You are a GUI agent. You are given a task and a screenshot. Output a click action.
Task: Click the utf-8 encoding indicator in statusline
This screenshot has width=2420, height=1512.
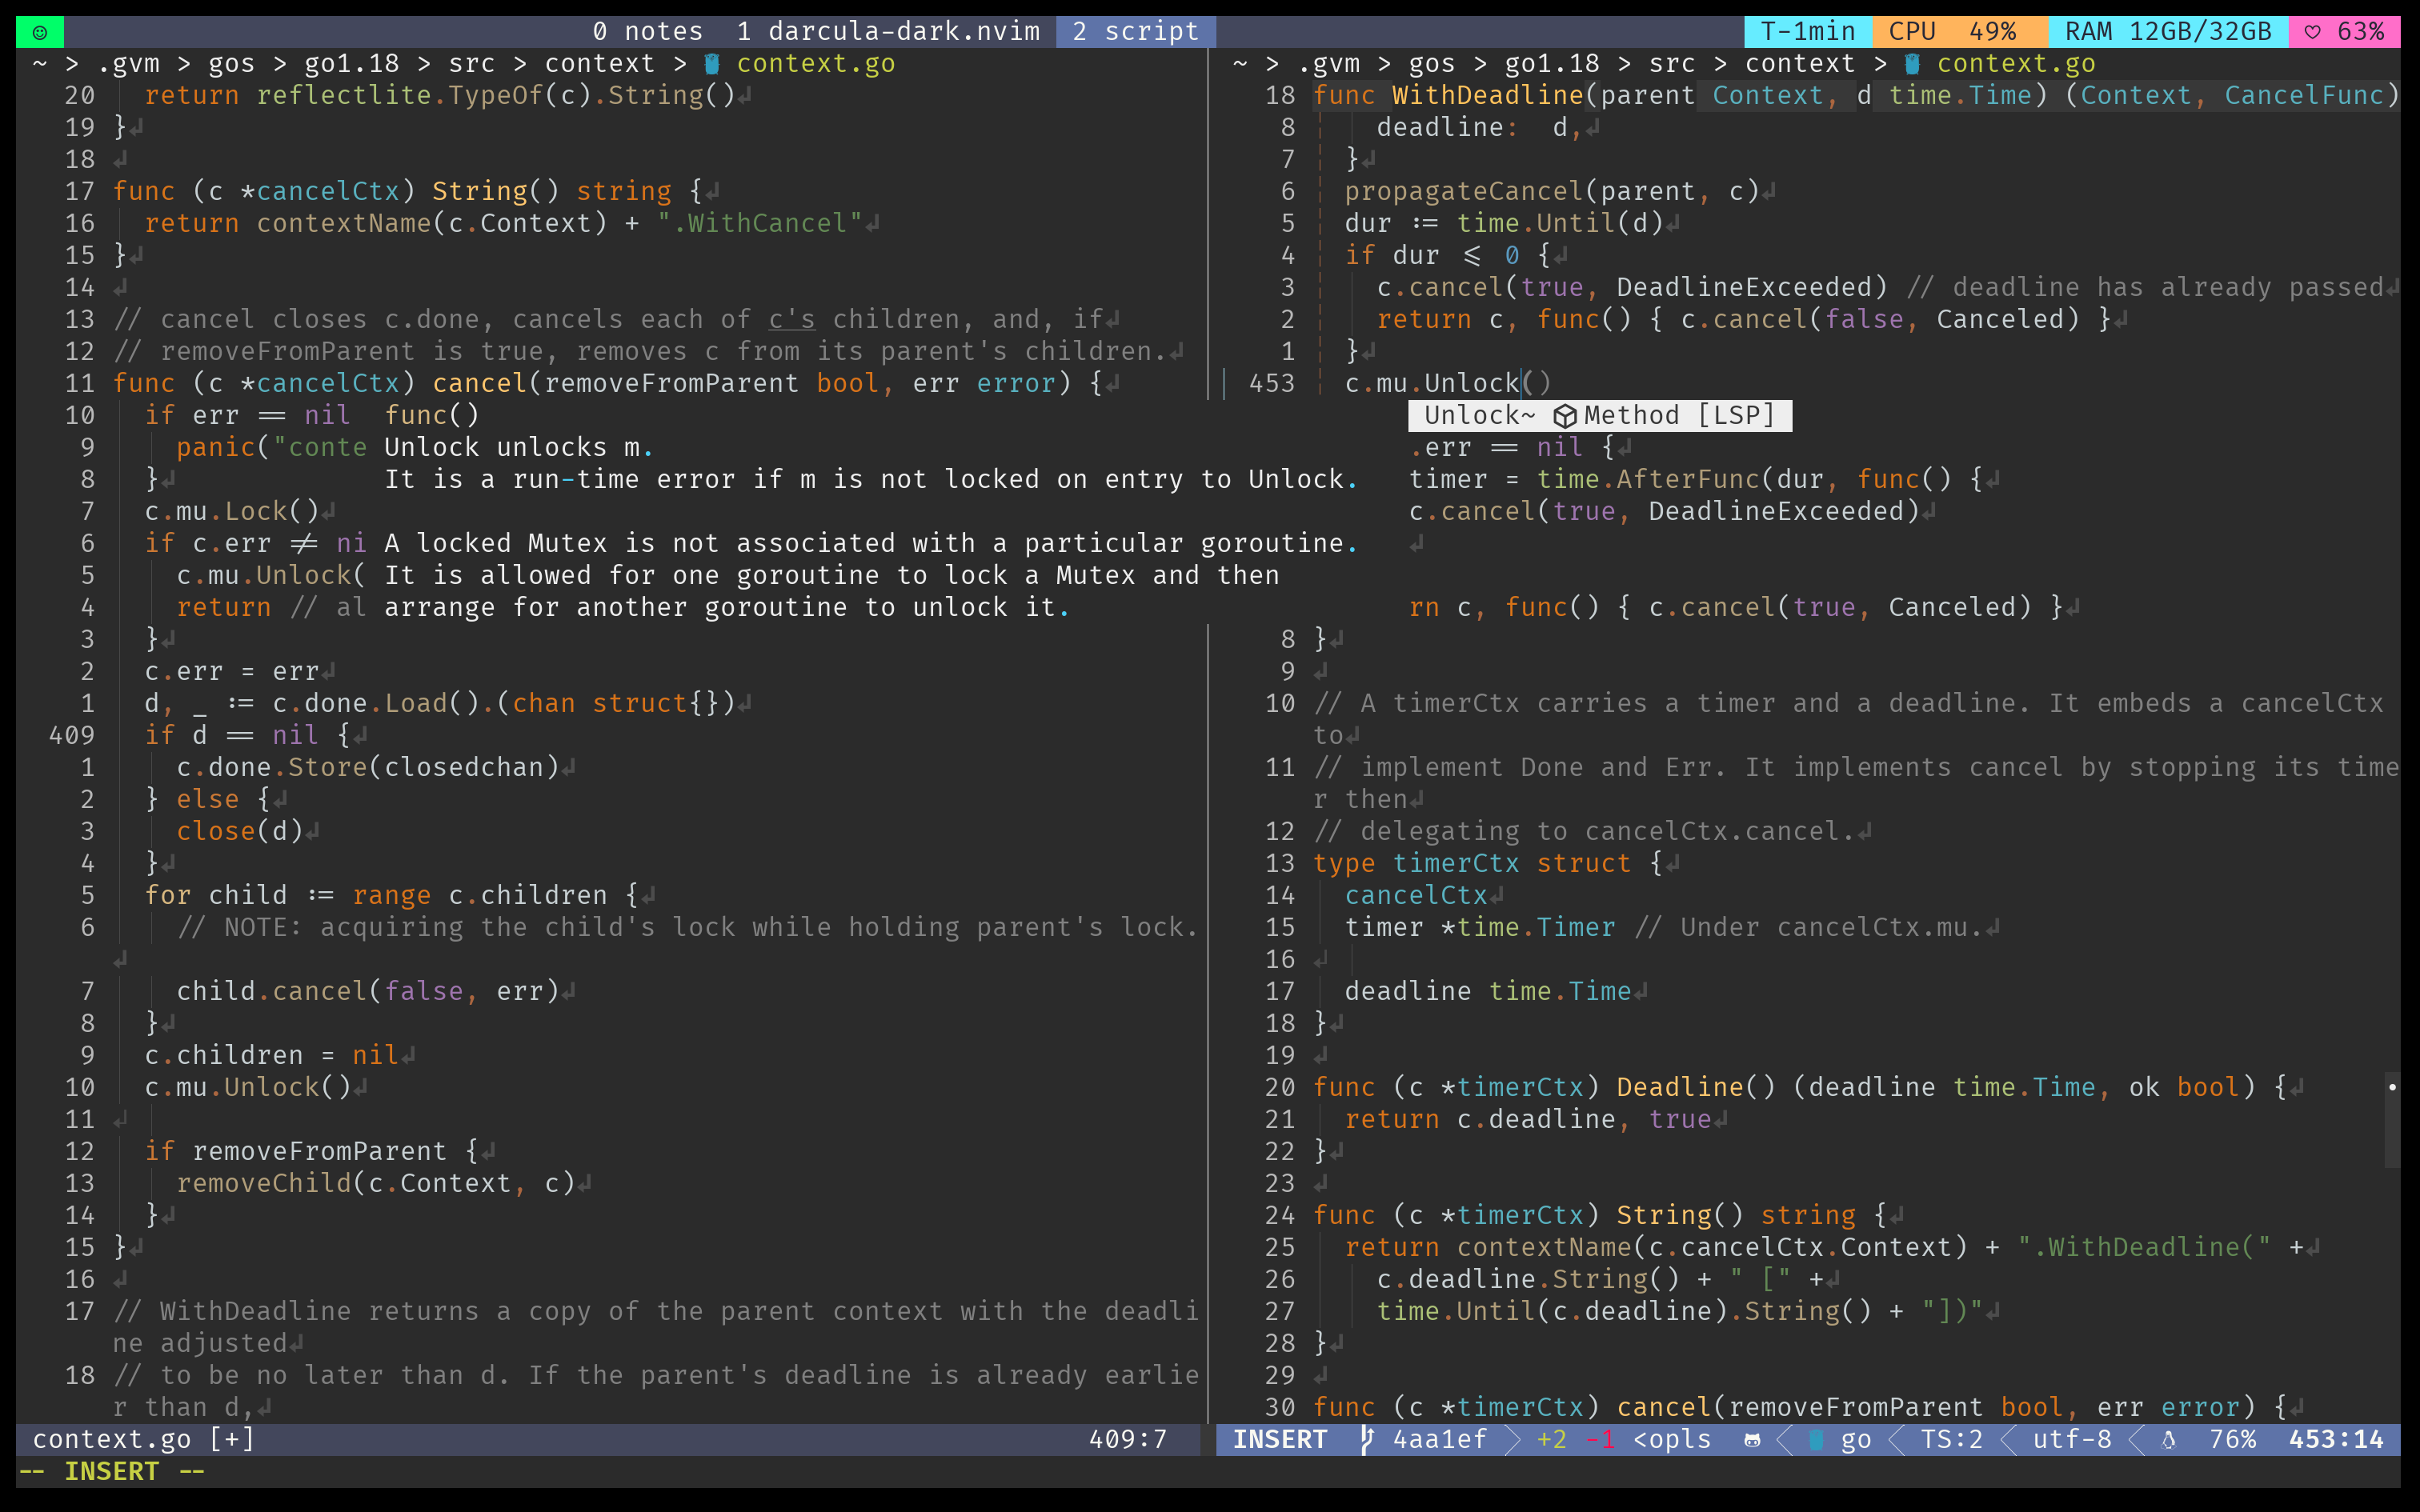[2071, 1439]
